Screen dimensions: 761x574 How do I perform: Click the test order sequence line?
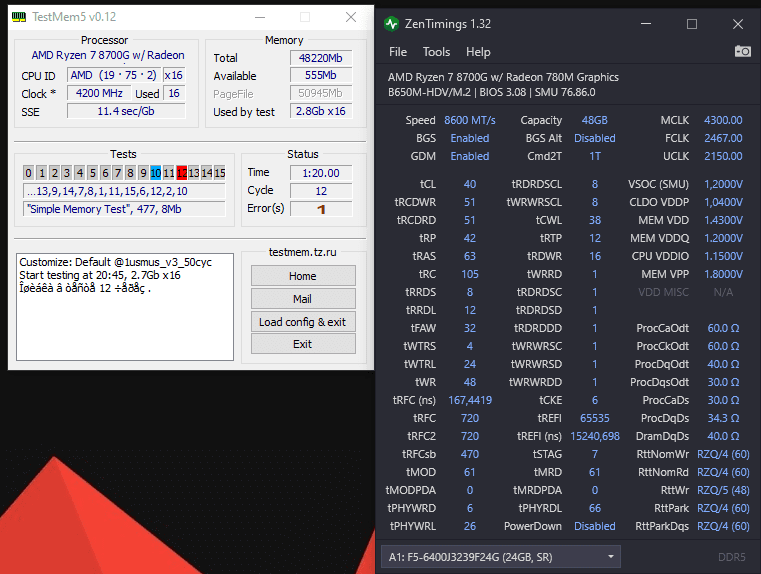pos(124,191)
